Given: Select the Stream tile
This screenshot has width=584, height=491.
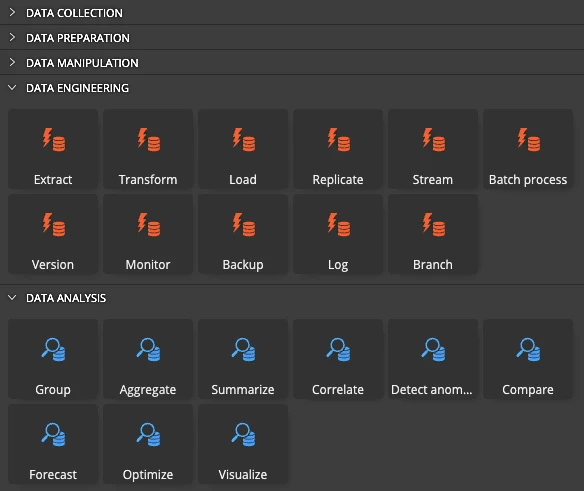Looking at the screenshot, I should pos(433,149).
